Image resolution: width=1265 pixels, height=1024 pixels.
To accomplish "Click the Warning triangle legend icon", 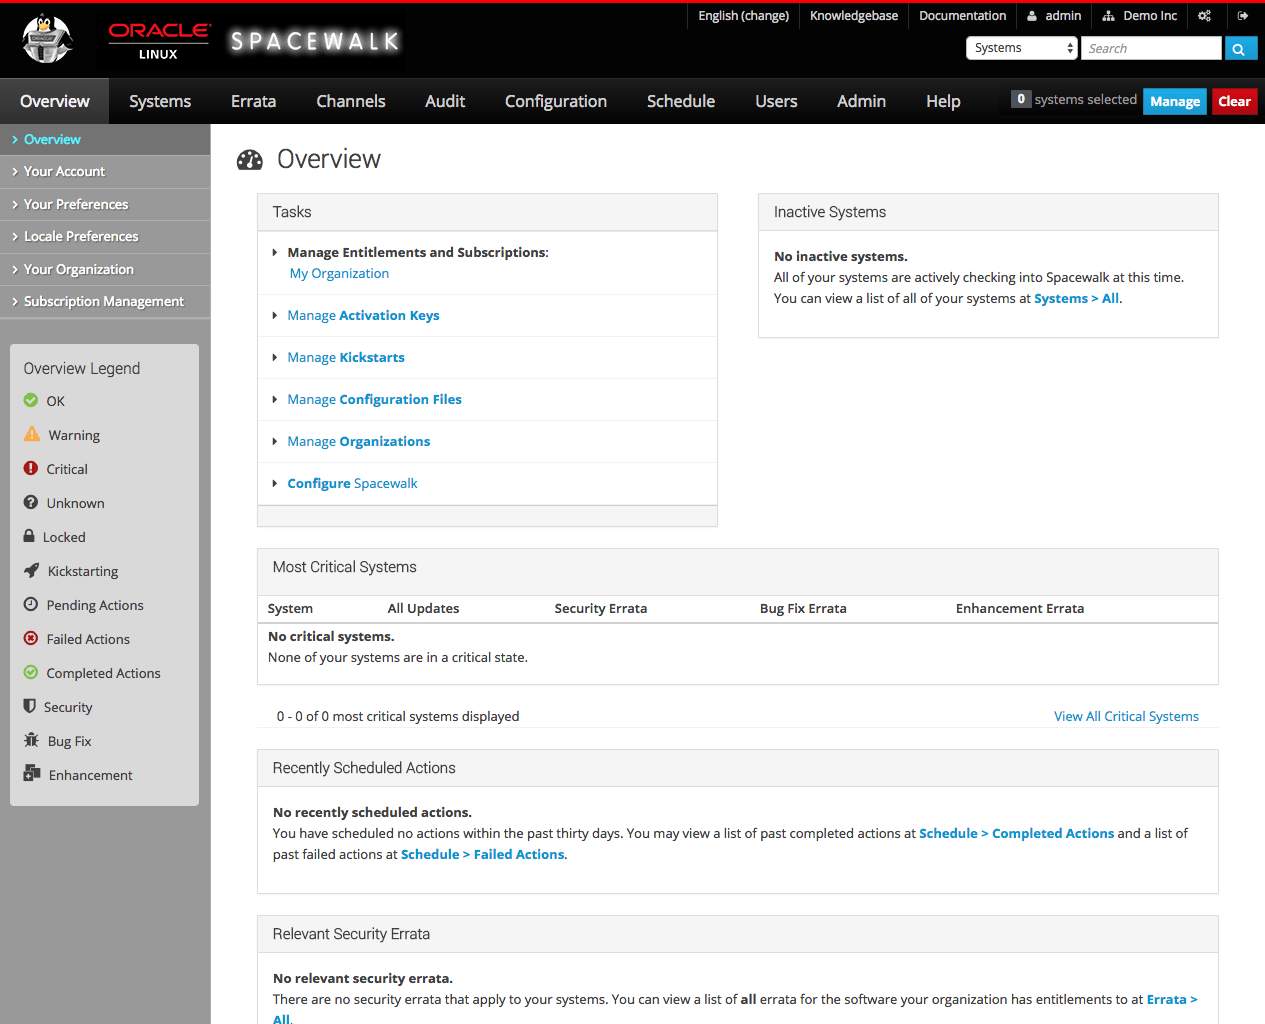I will point(32,434).
